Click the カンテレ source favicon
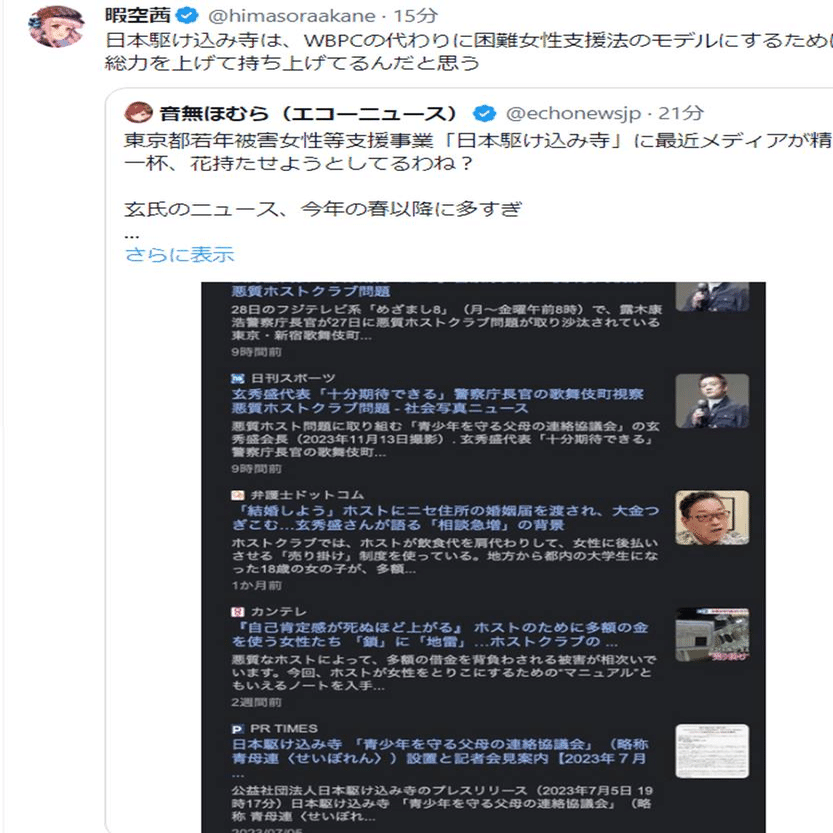This screenshot has width=833, height=833. (x=237, y=612)
